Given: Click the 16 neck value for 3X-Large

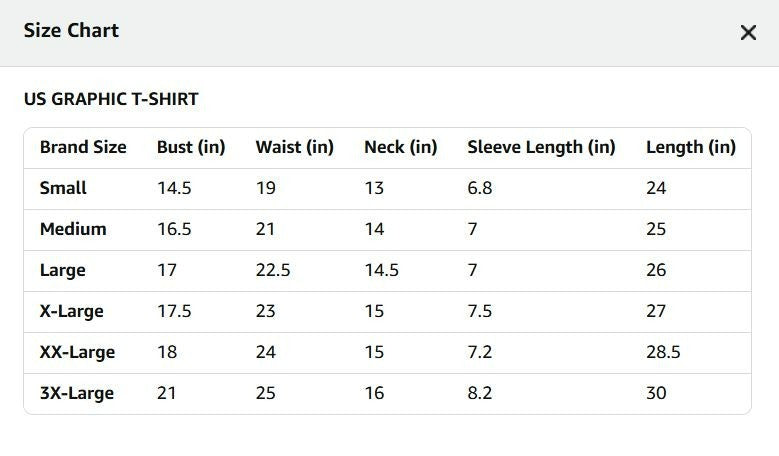Looking at the screenshot, I should (374, 393).
